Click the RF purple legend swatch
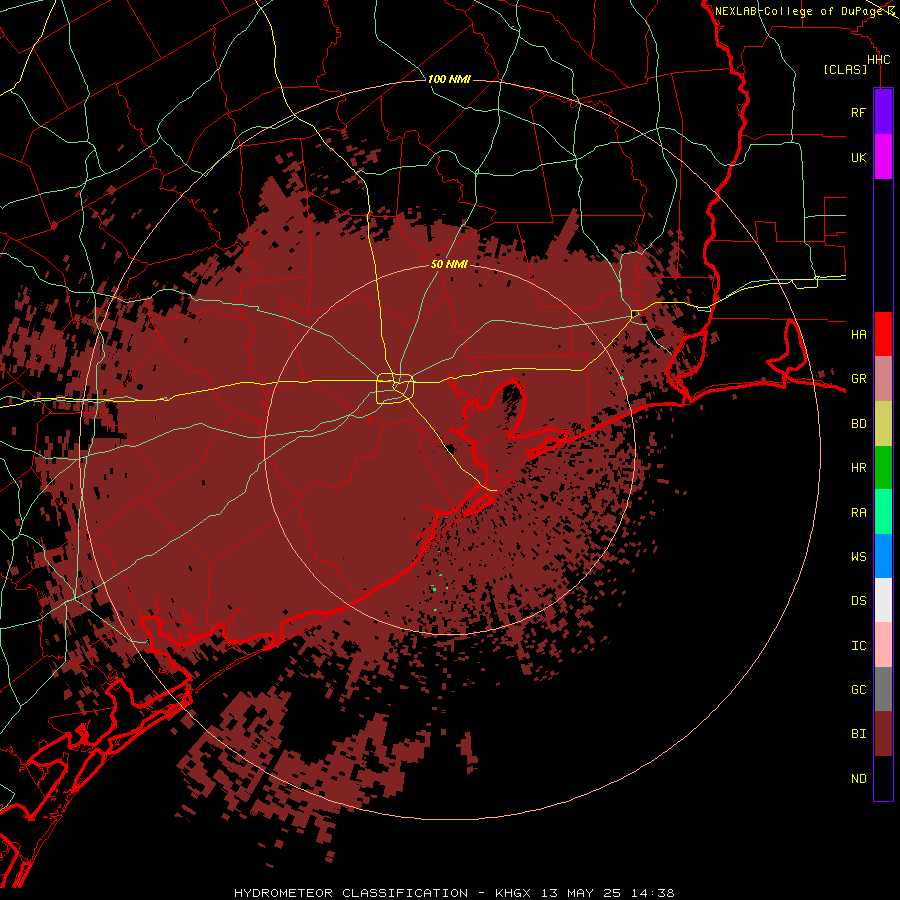This screenshot has width=900, height=900. pyautogui.click(x=883, y=112)
